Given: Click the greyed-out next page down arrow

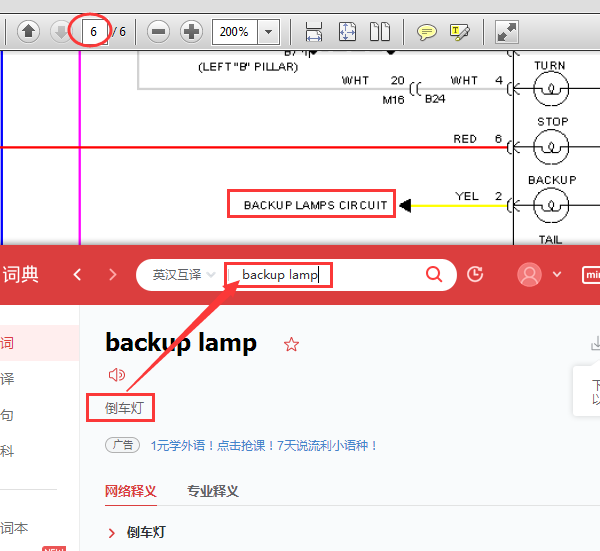Looking at the screenshot, I should tap(60, 31).
